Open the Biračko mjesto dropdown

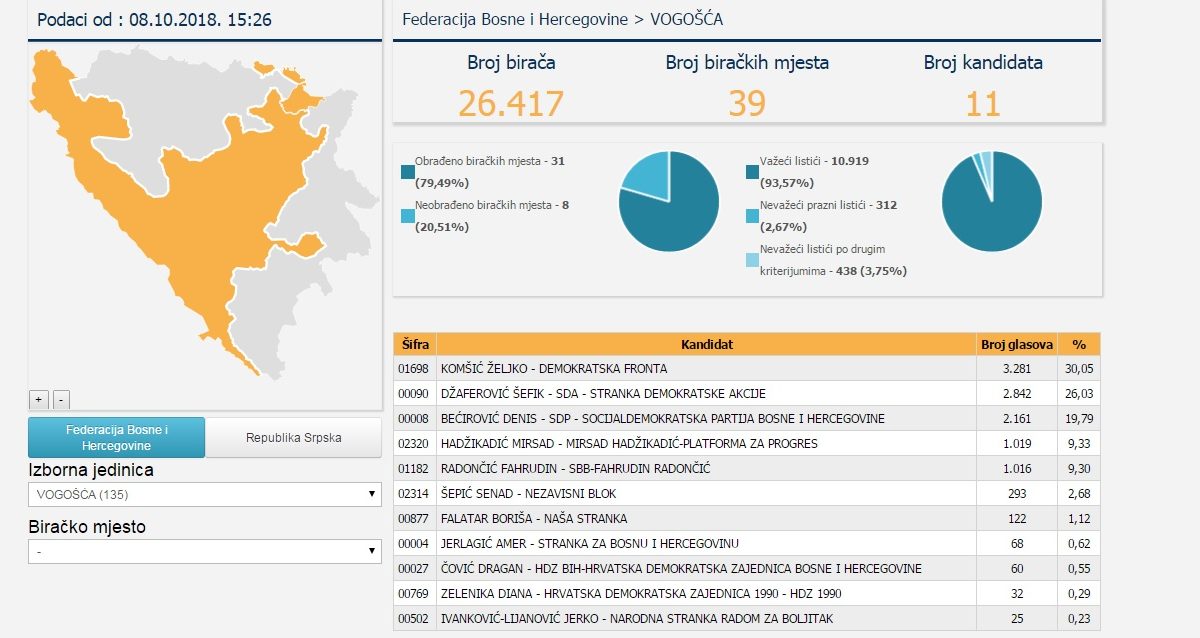[205, 551]
